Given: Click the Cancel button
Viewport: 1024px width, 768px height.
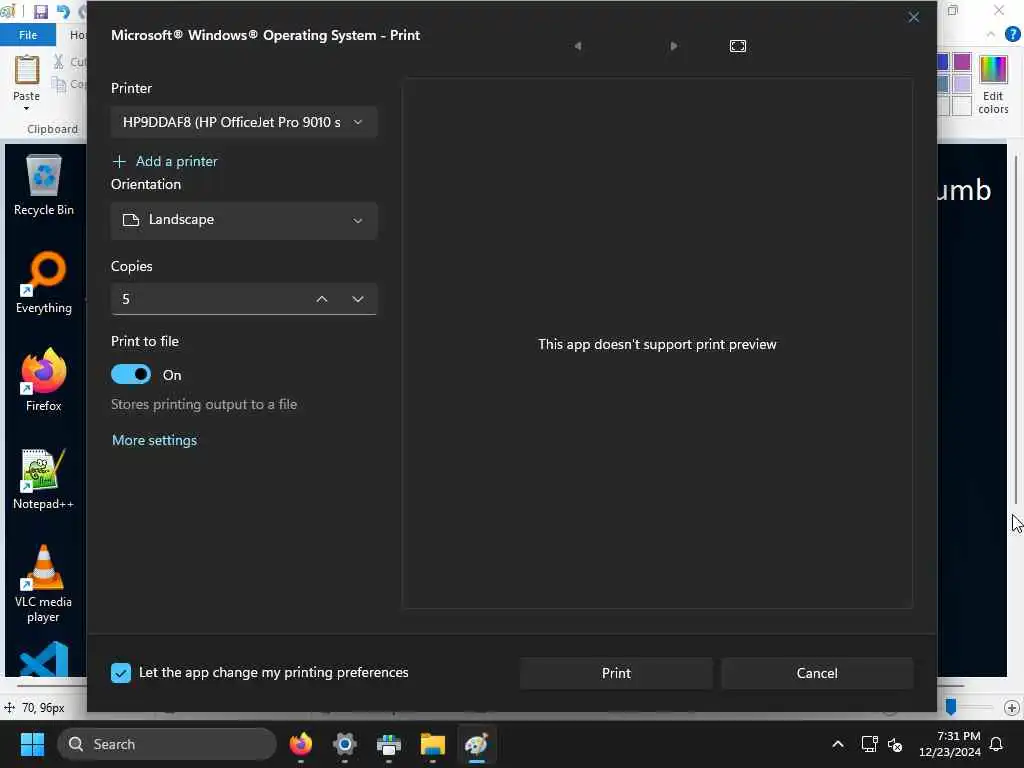Looking at the screenshot, I should pyautogui.click(x=816, y=673).
